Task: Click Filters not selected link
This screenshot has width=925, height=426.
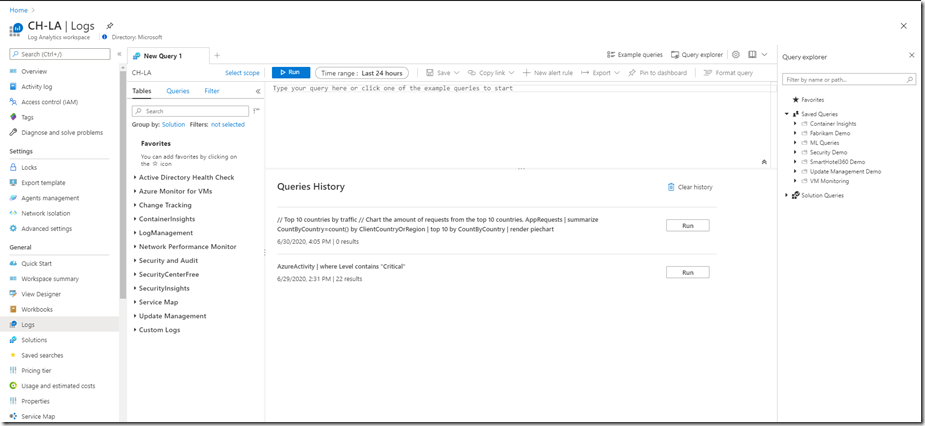Action: point(228,124)
